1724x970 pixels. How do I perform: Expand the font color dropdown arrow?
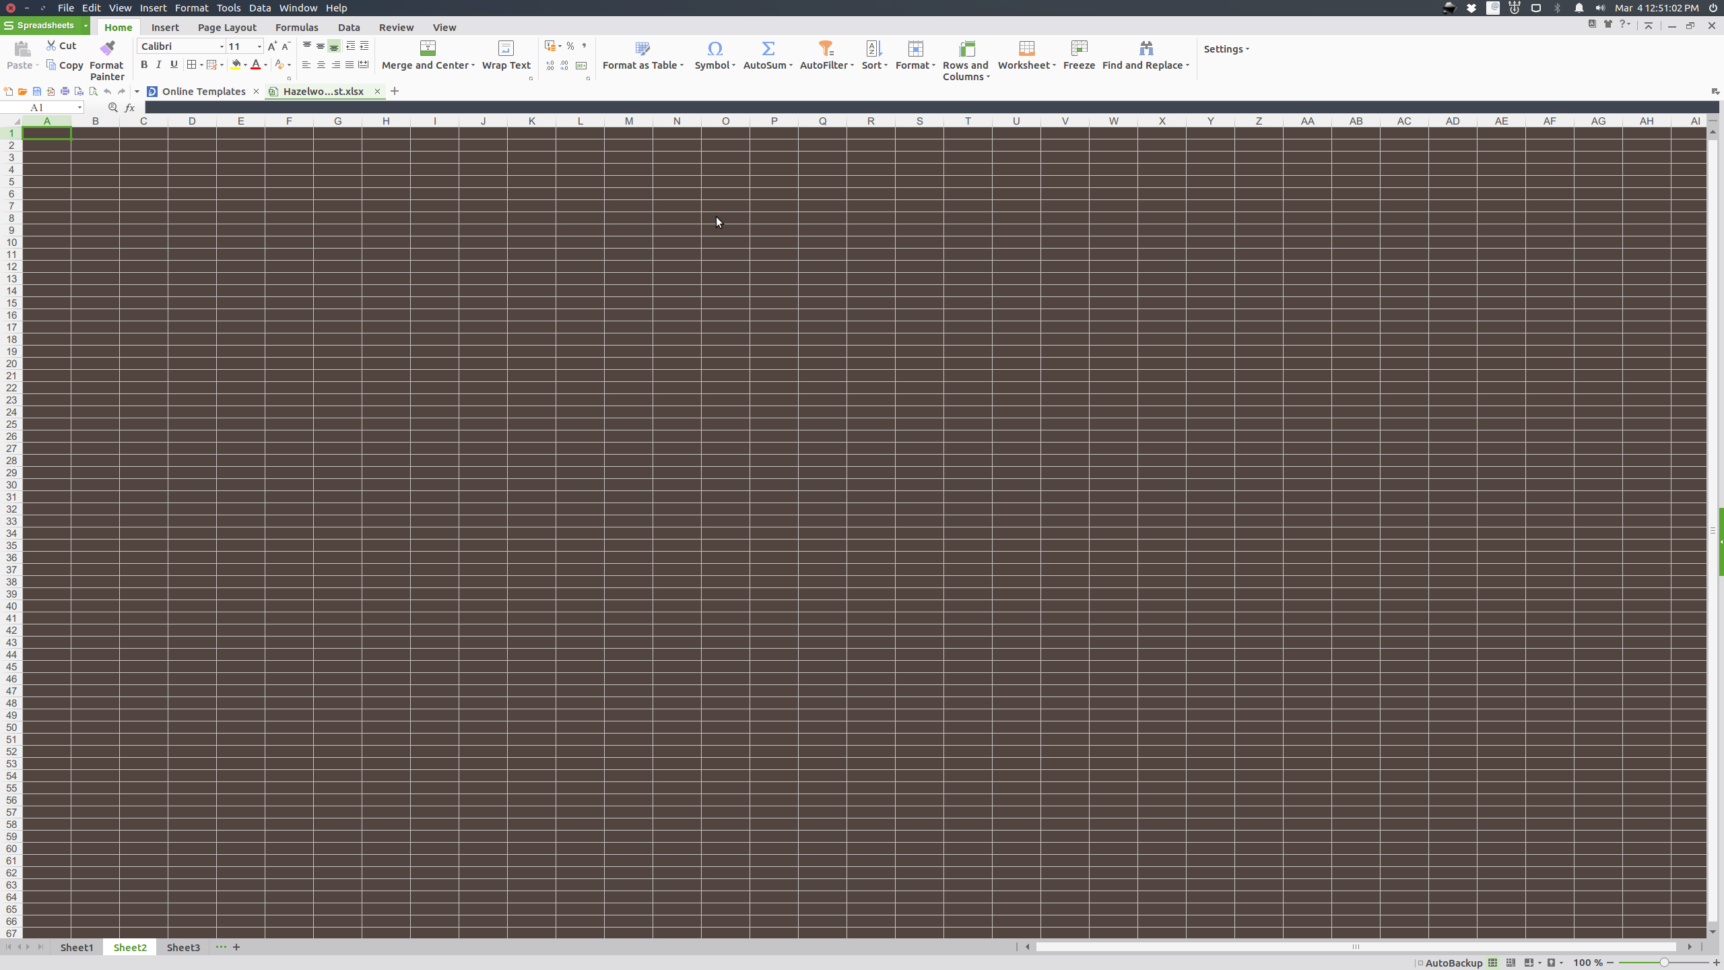click(266, 64)
